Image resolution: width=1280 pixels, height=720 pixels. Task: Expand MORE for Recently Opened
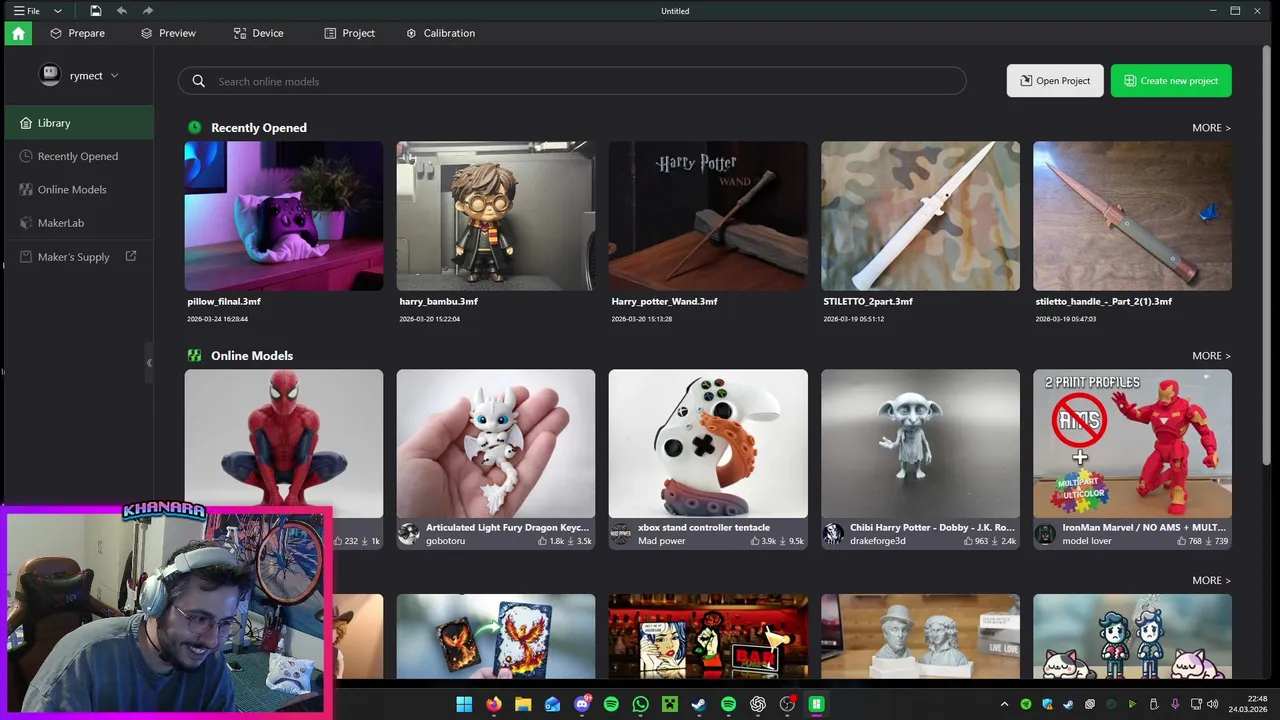point(1211,128)
